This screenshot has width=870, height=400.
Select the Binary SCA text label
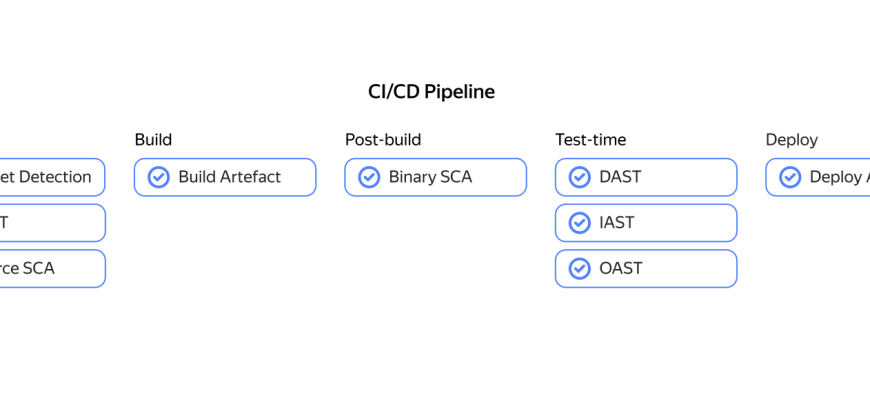point(430,177)
